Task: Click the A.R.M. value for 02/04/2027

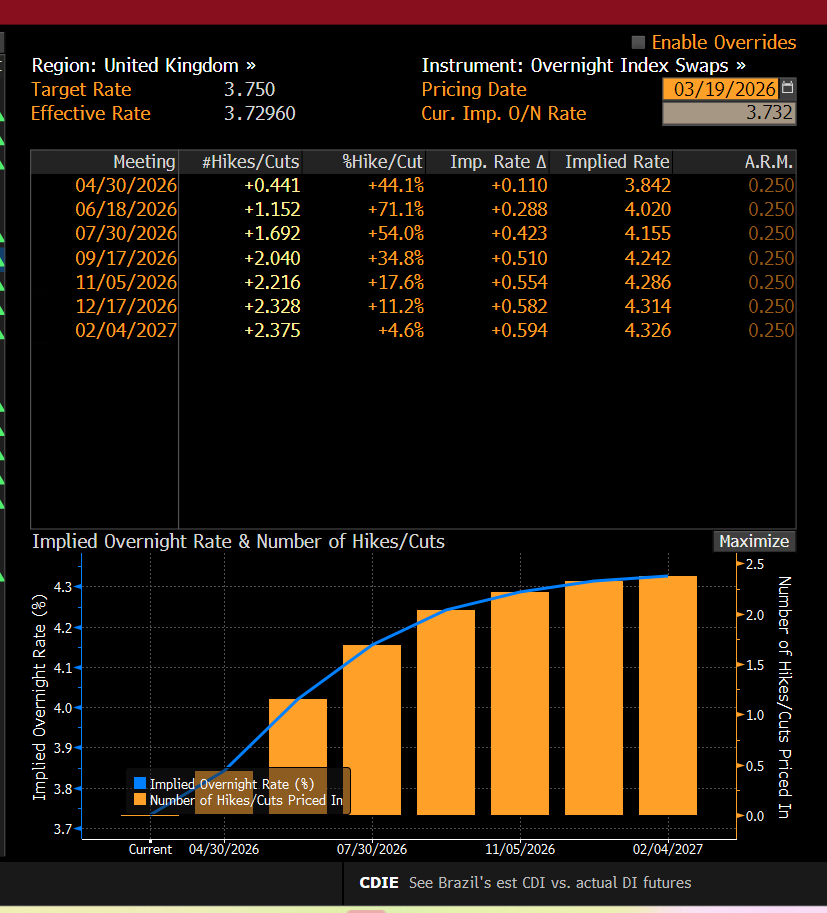Action: (x=771, y=330)
